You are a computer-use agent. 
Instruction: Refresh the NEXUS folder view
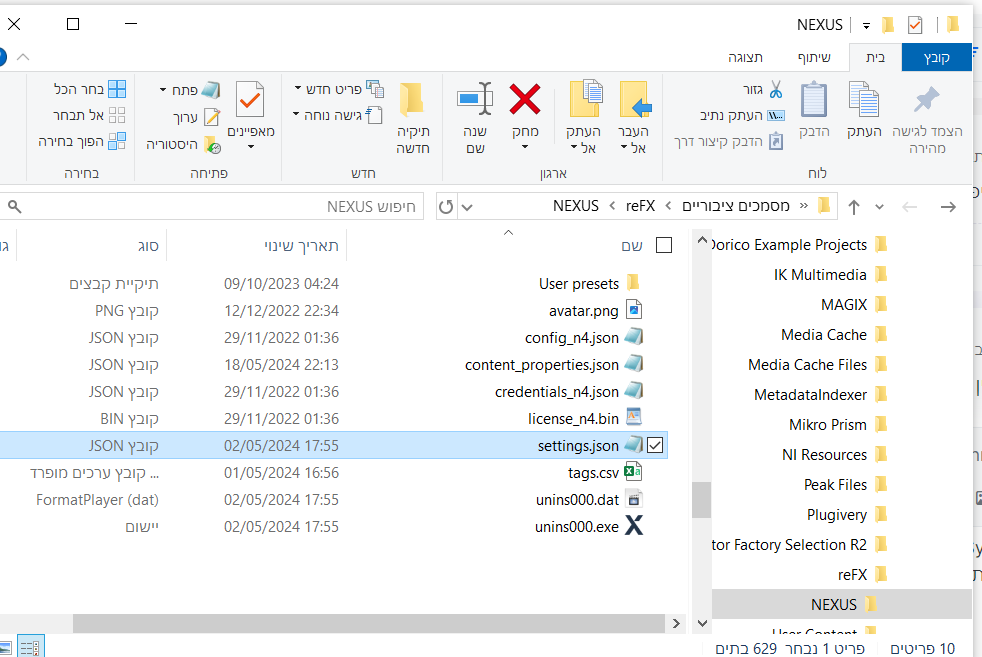(446, 207)
